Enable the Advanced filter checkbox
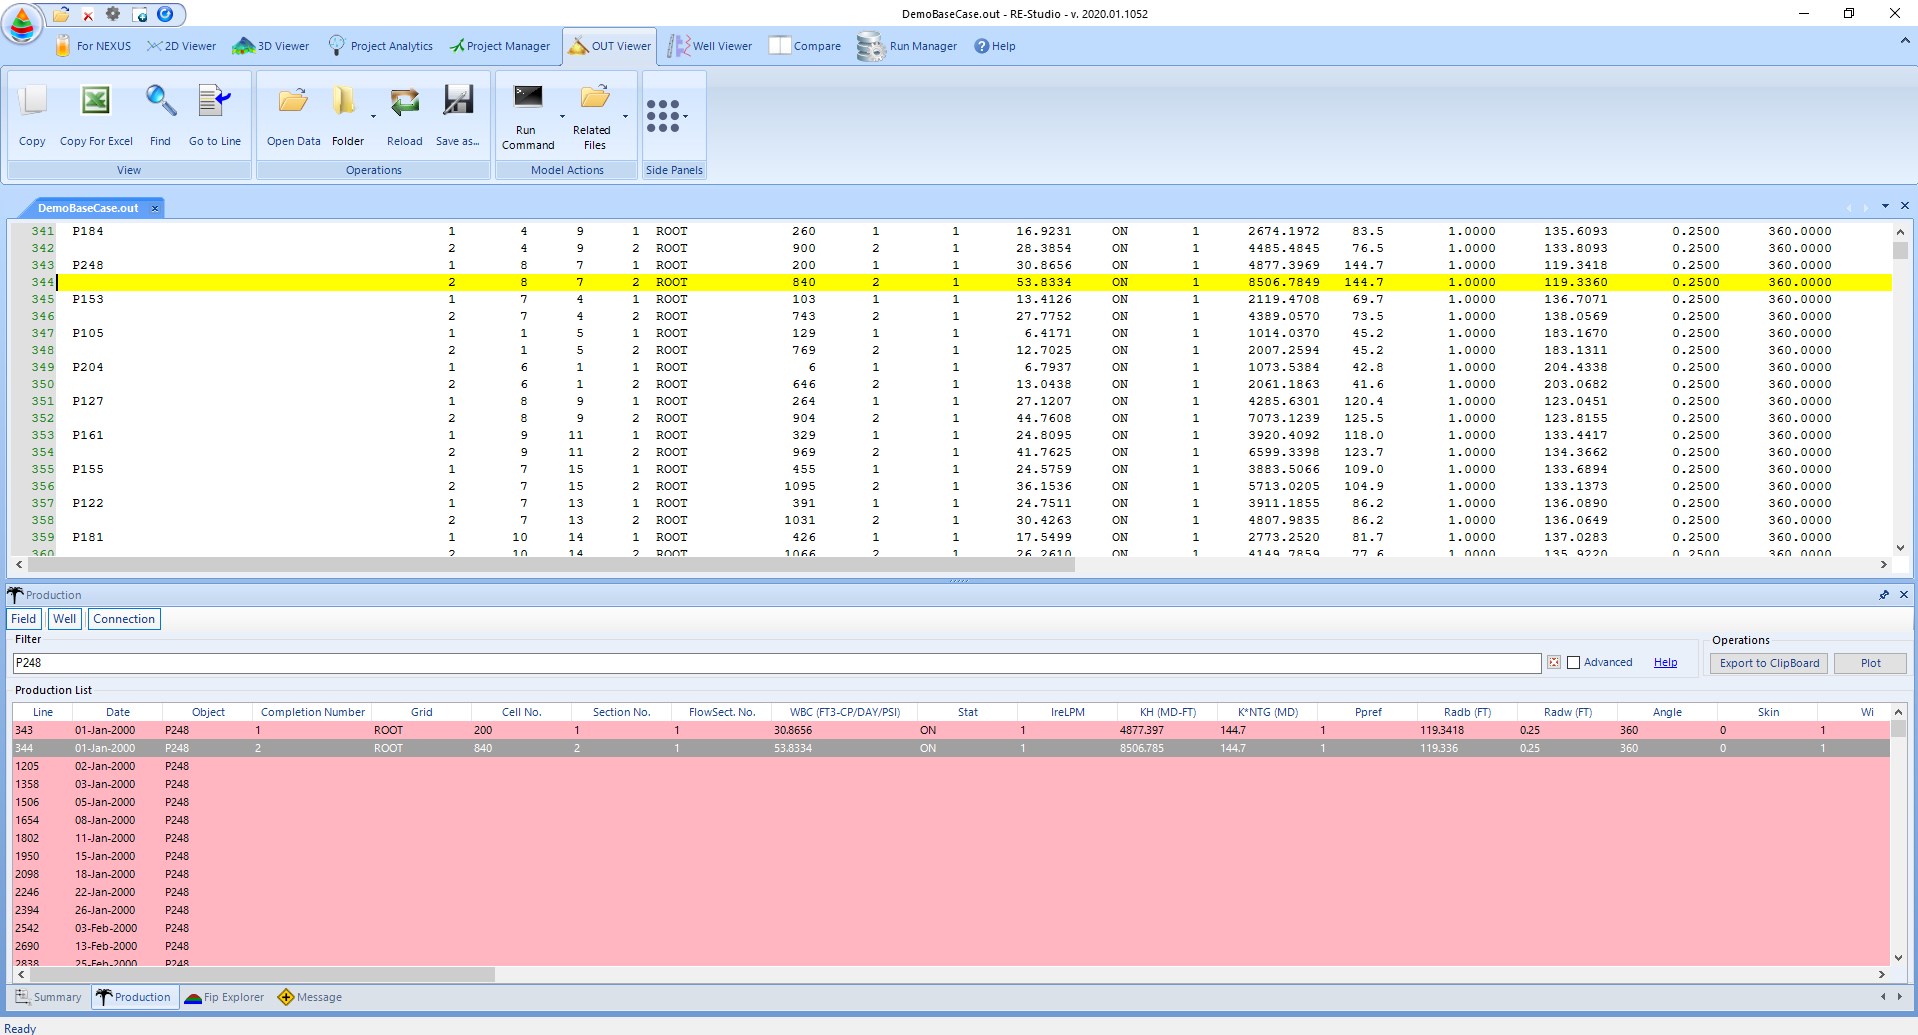 (x=1573, y=663)
